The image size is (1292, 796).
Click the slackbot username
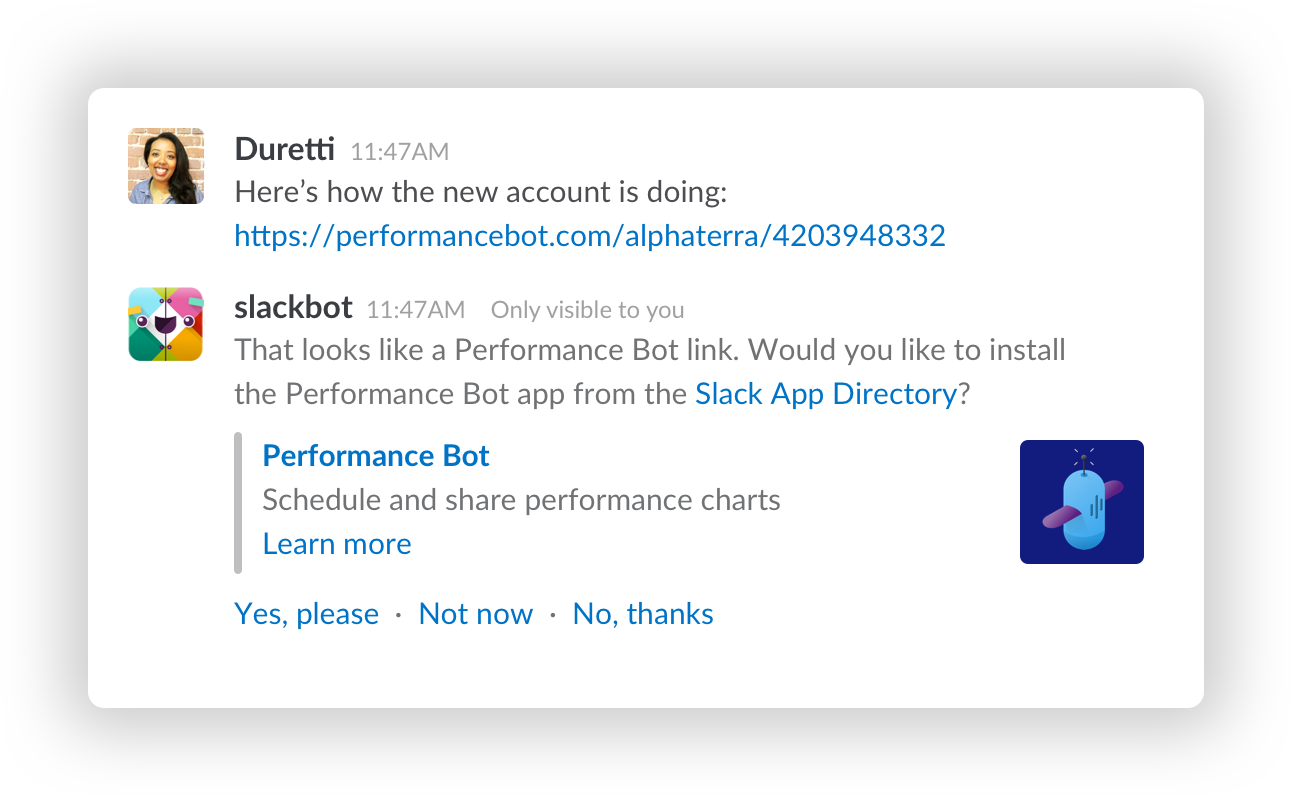click(x=293, y=307)
